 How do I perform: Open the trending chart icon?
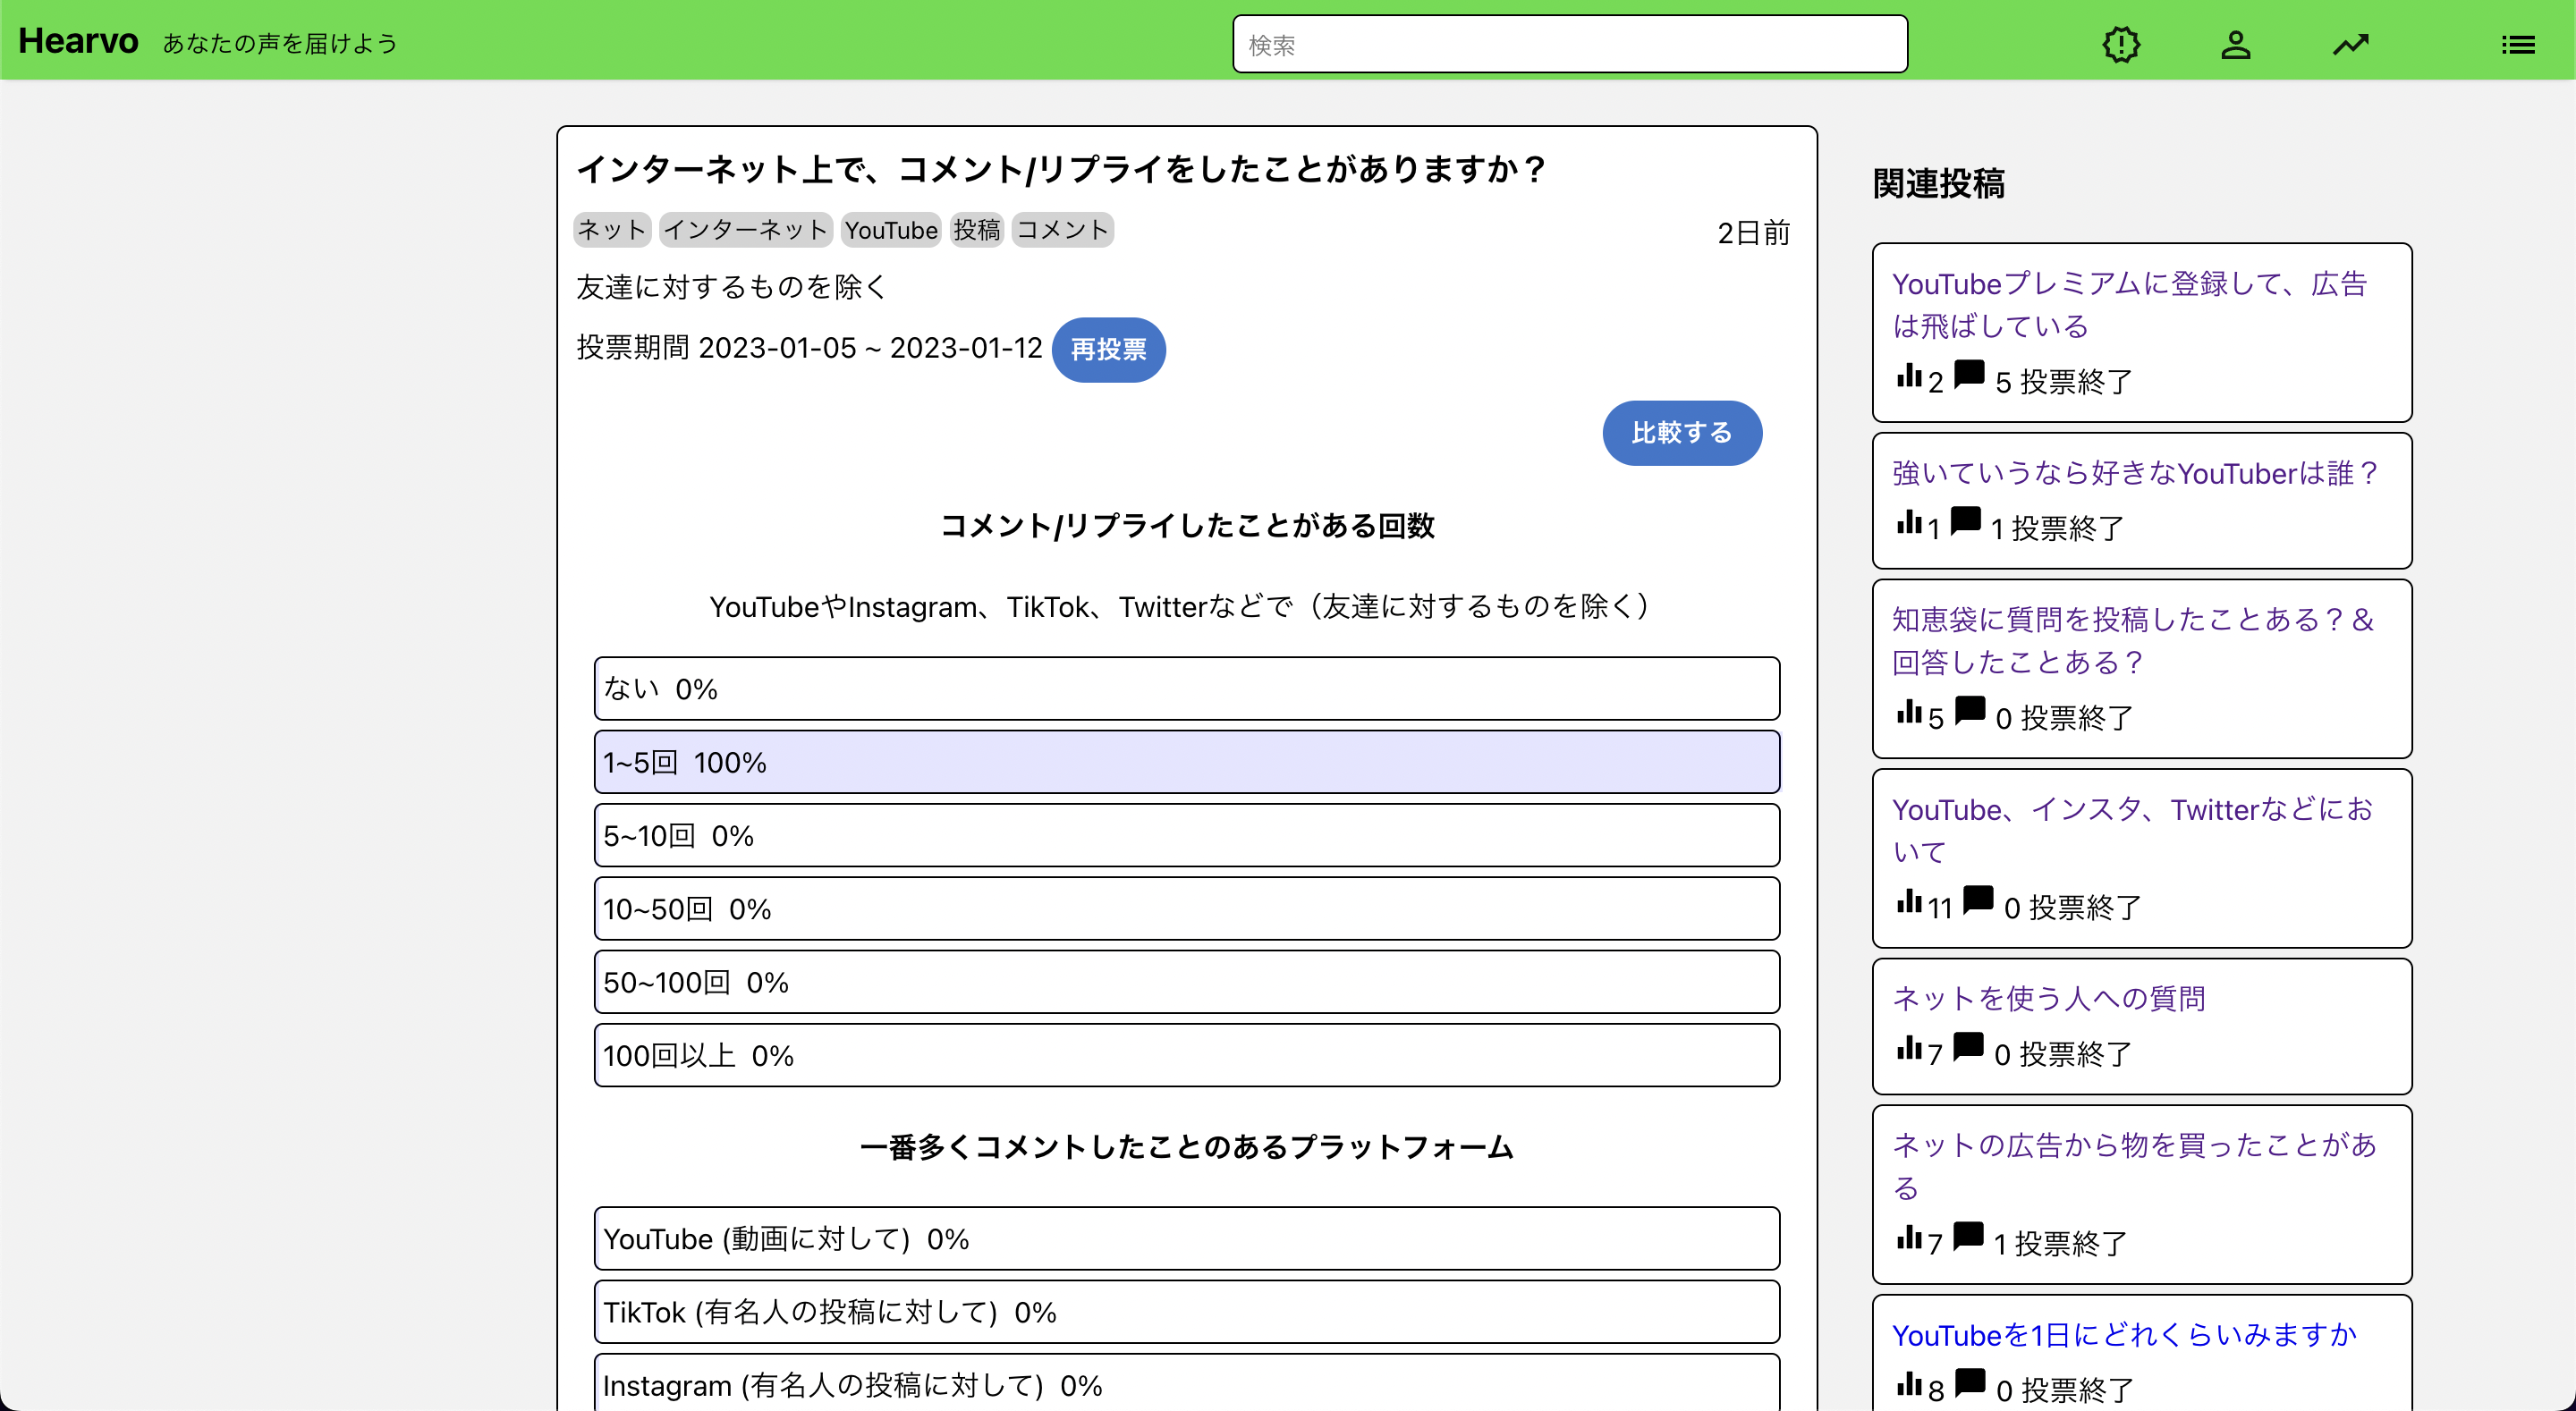pos(2351,45)
